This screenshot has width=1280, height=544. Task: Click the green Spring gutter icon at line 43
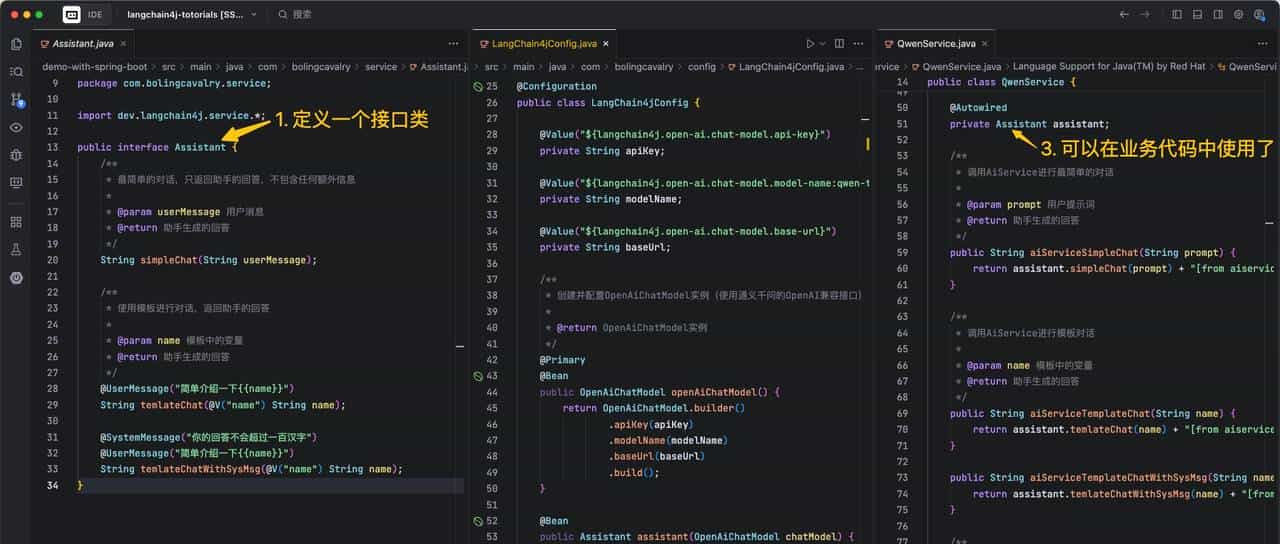click(x=478, y=376)
